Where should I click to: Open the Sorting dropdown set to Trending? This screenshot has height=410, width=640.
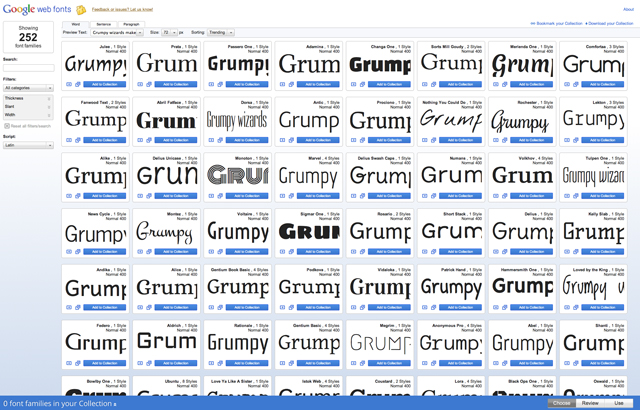click(x=221, y=32)
